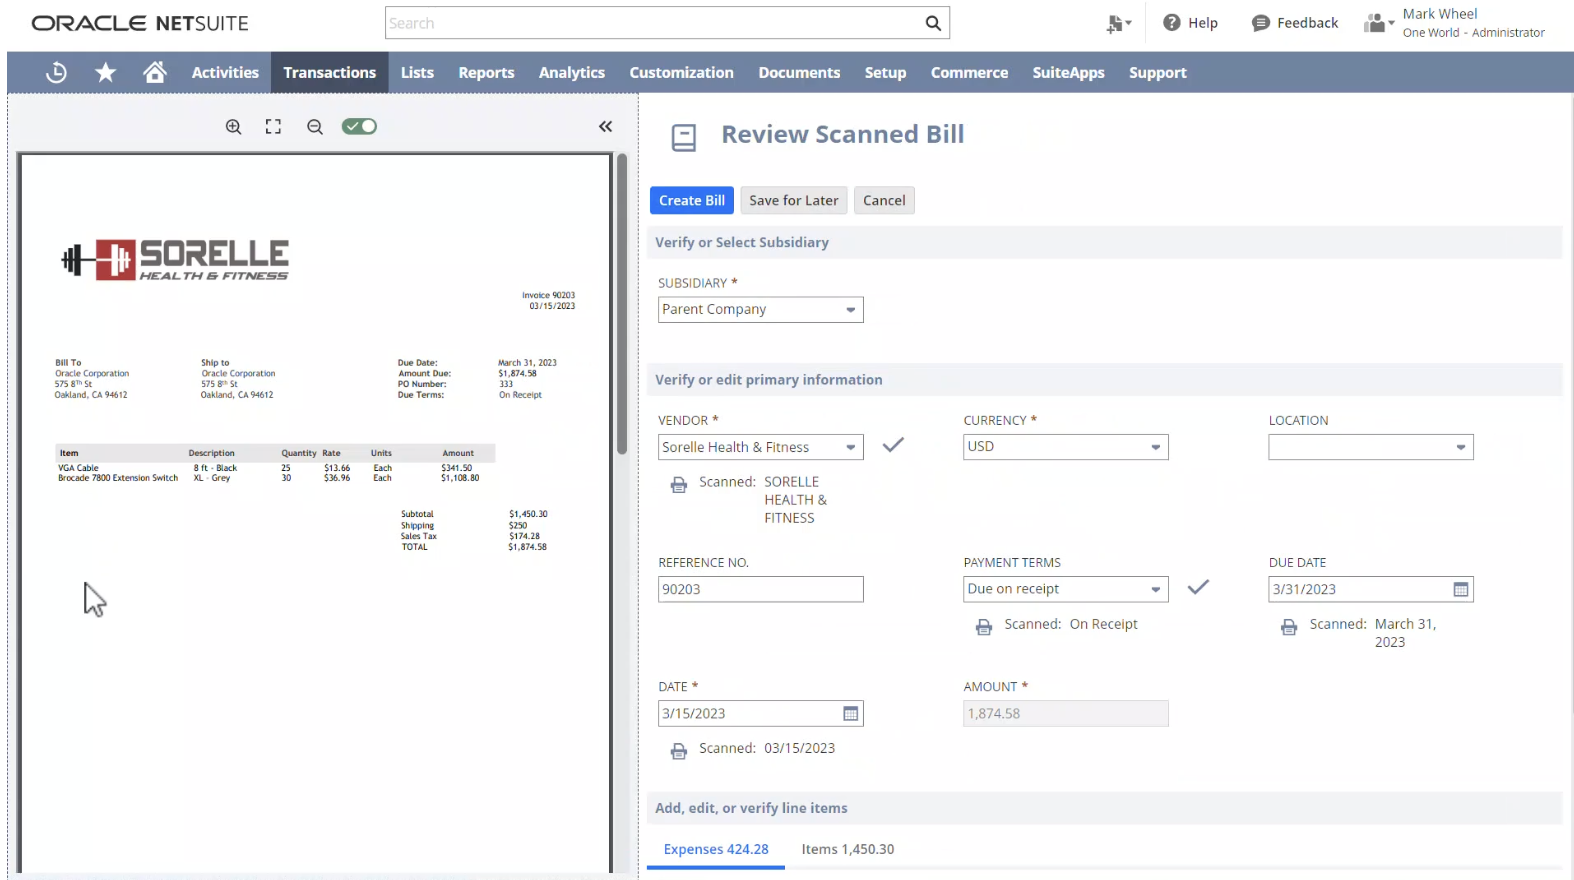Open the Recent Records clock icon
Viewport: 1574px width, 880px height.
tap(56, 72)
